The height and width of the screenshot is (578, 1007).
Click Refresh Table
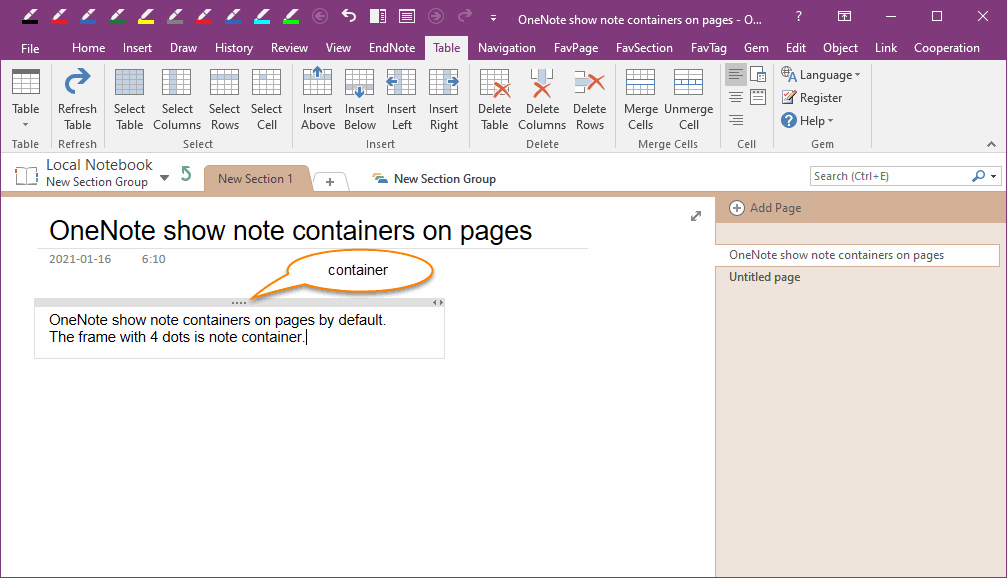77,100
